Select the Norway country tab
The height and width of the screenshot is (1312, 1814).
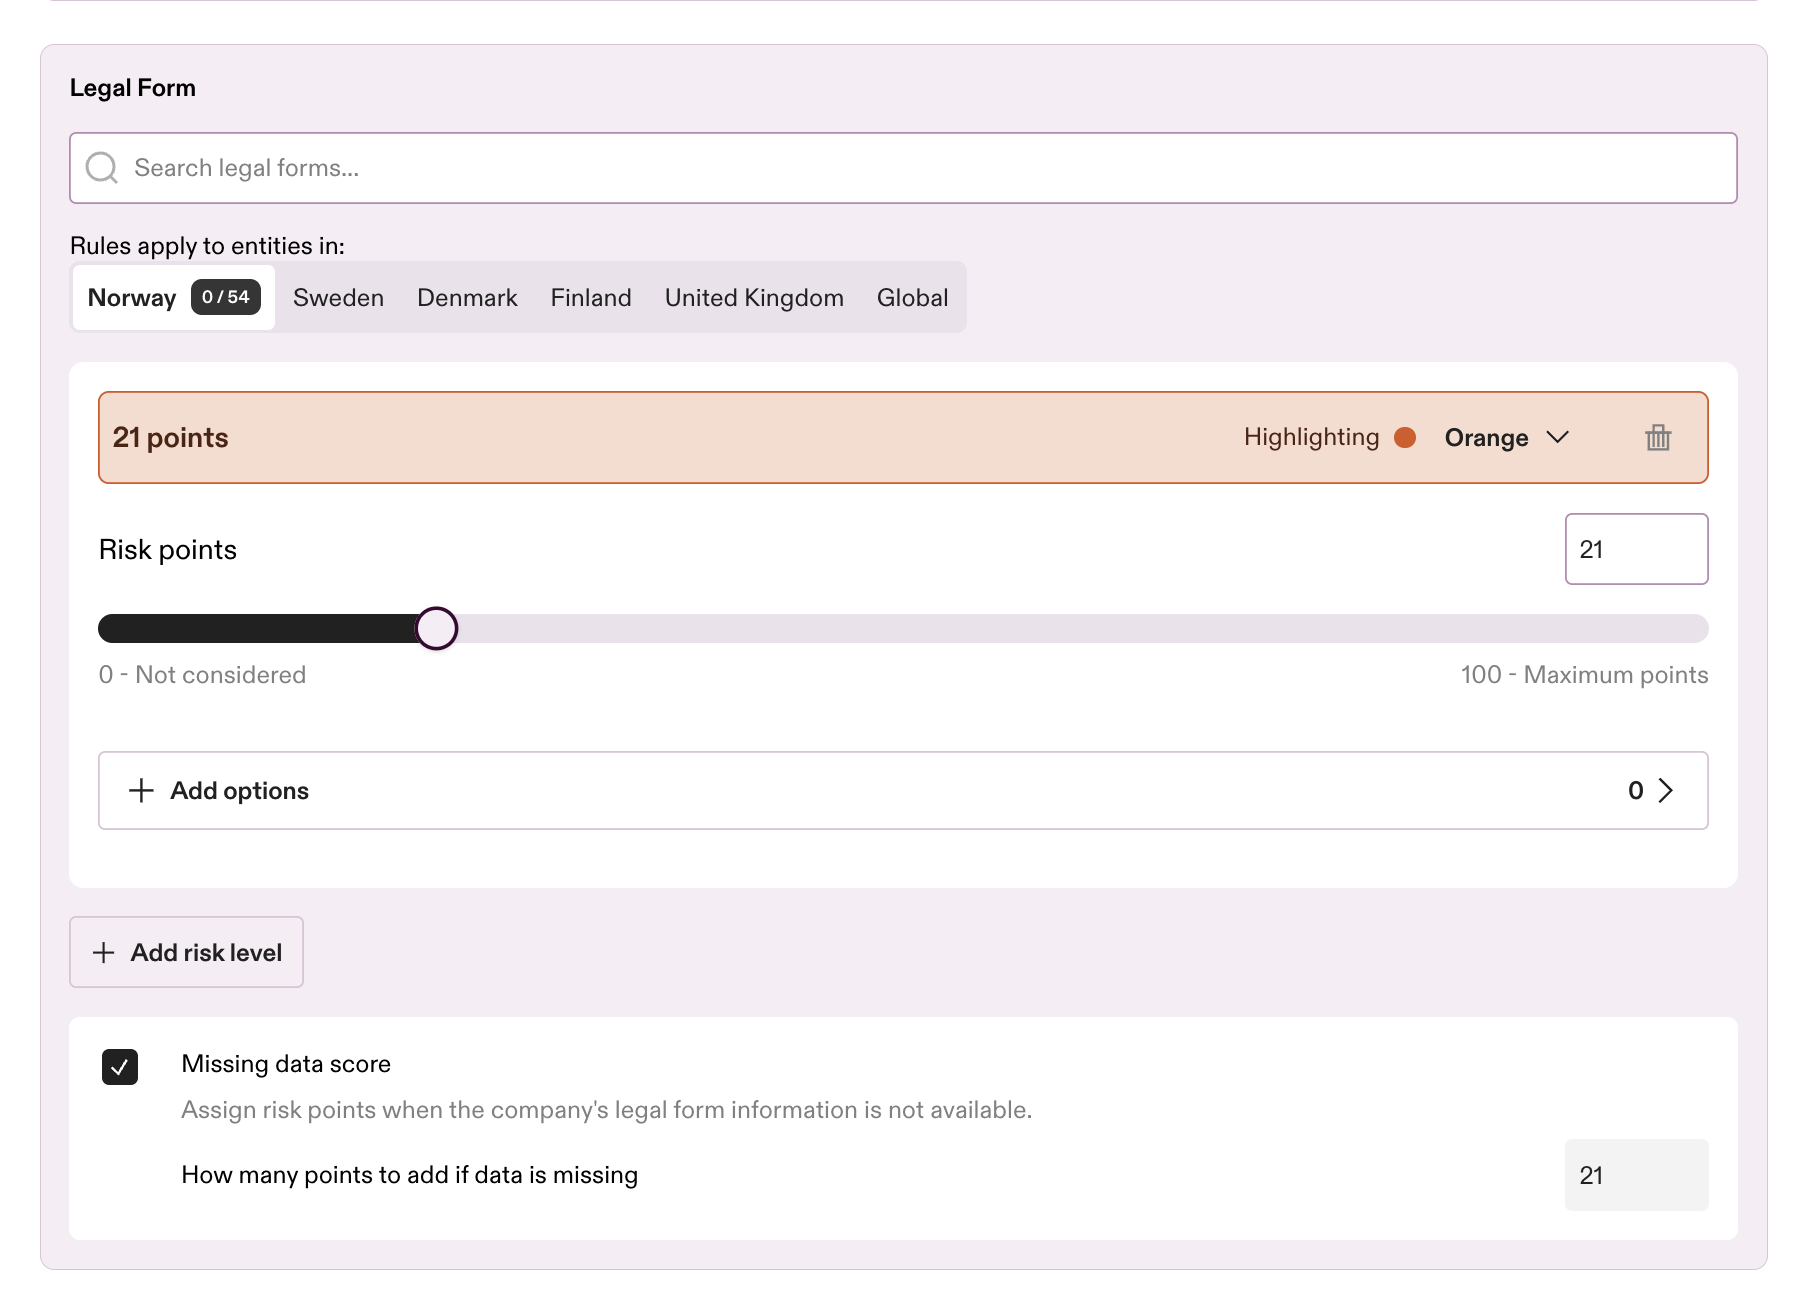coord(174,298)
